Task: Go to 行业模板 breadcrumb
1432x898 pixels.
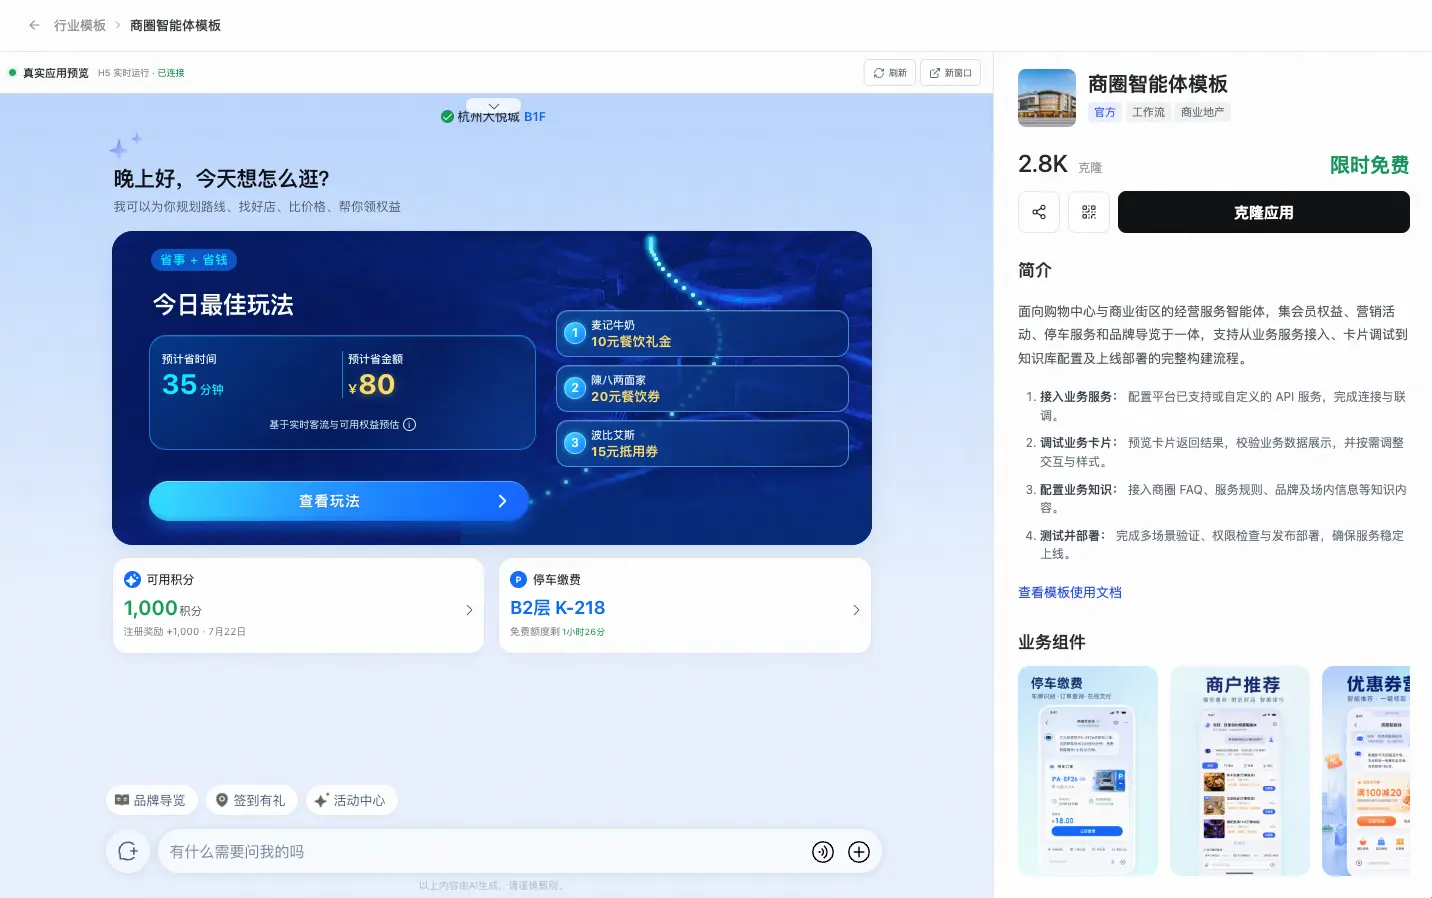Action: click(x=80, y=25)
